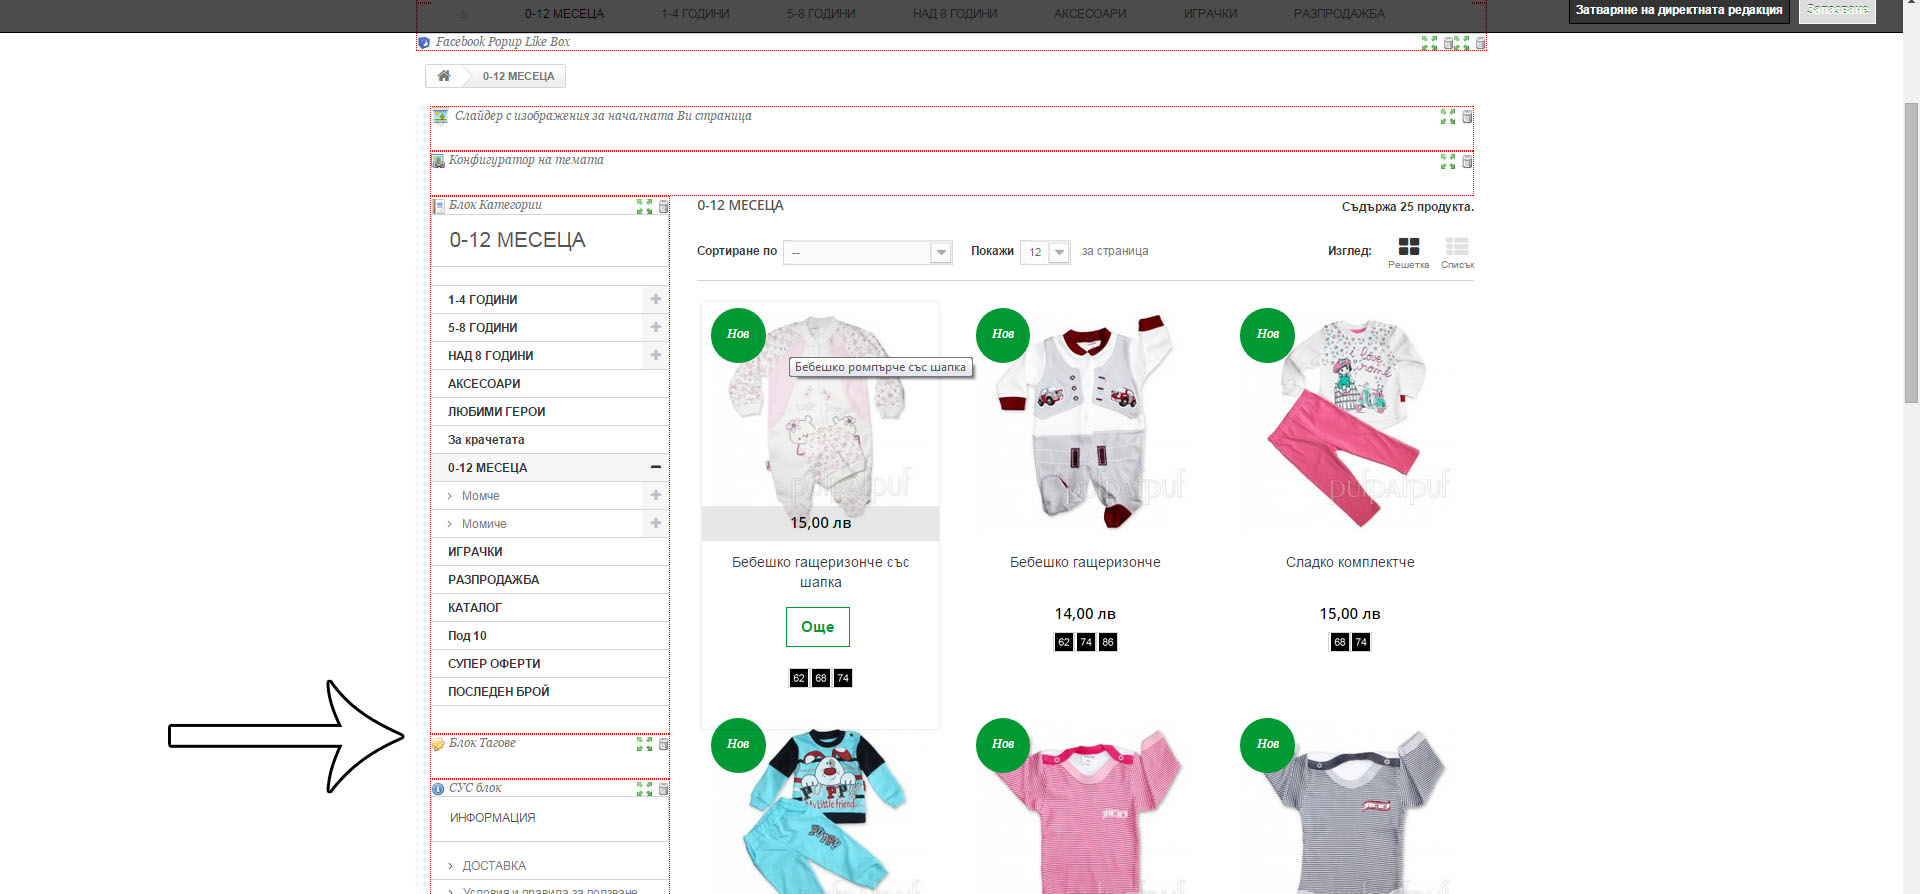This screenshot has width=1920, height=894.
Task: Move the Блок Категории block with green arrows
Action: pyautogui.click(x=644, y=207)
